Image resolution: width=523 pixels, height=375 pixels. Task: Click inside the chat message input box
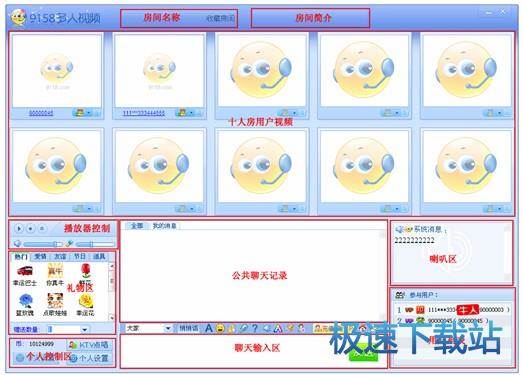pos(253,351)
